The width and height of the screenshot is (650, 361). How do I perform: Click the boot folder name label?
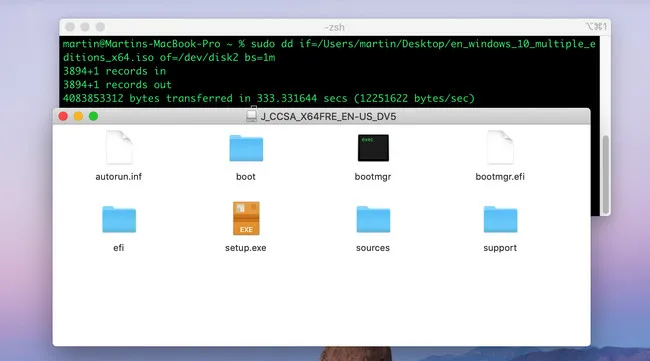point(246,177)
